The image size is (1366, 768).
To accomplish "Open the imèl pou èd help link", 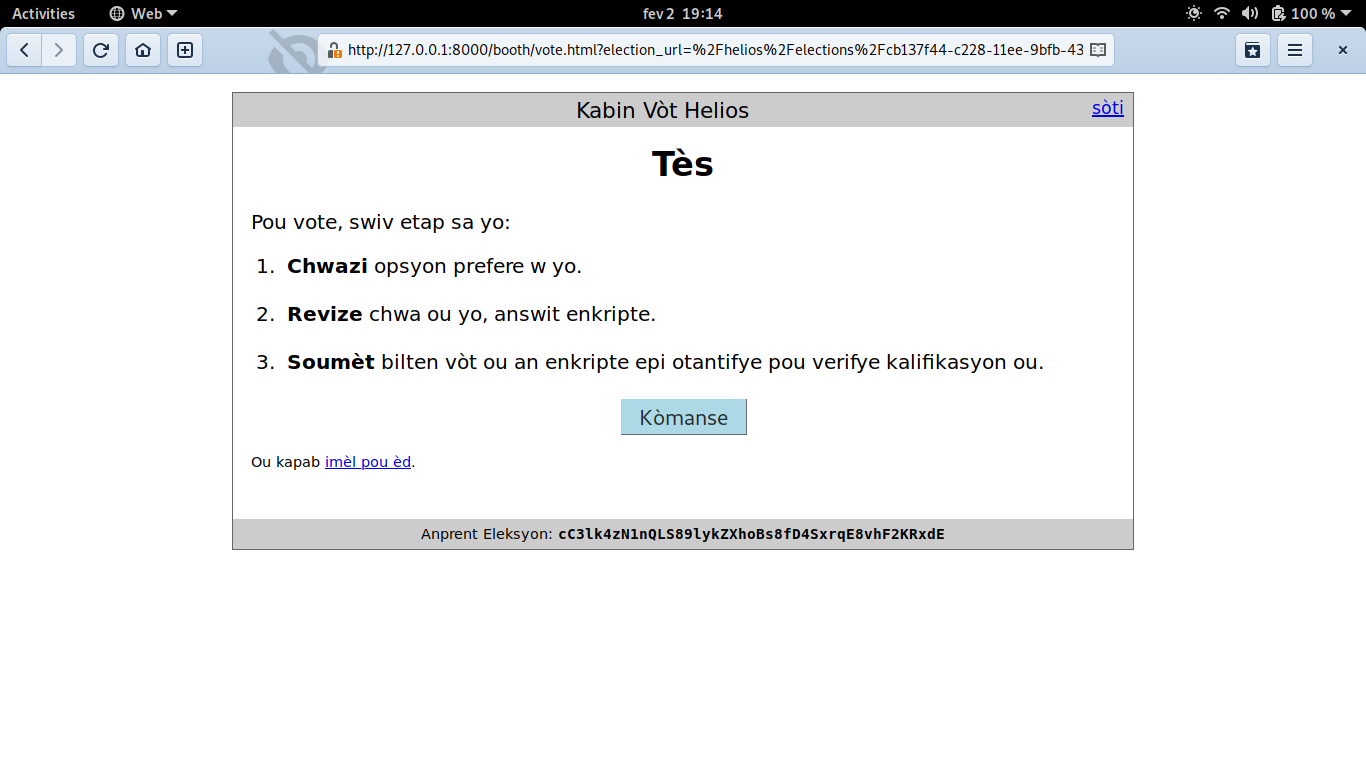I will point(368,462).
